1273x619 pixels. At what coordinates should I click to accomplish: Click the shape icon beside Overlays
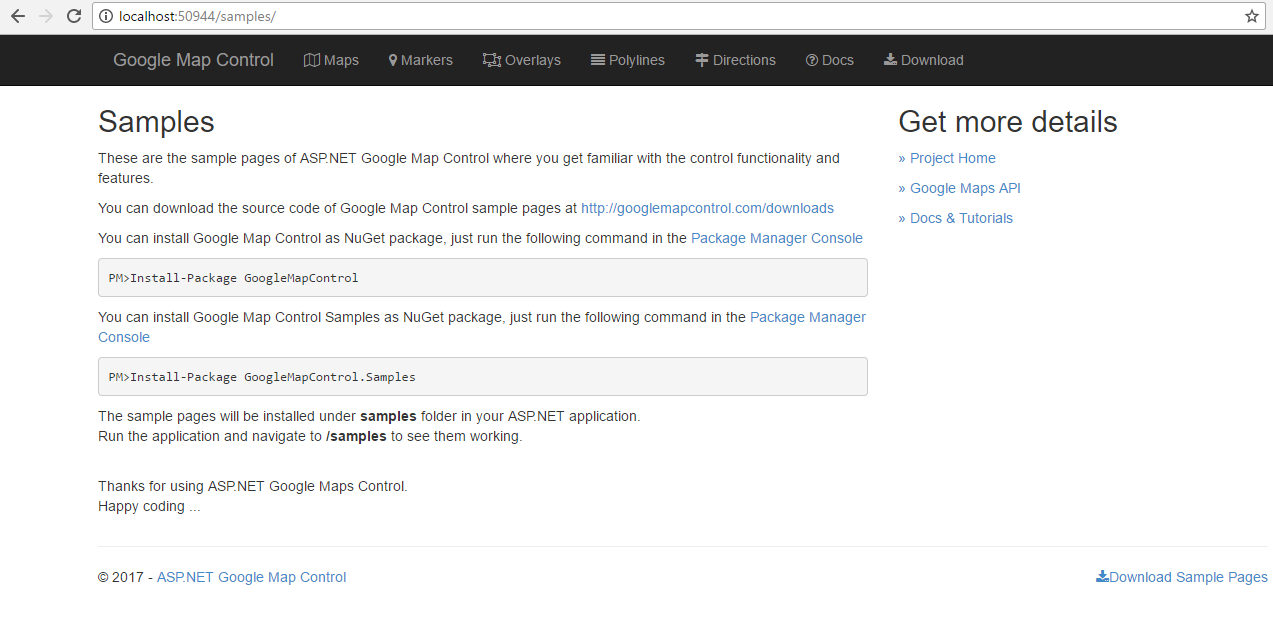[491, 60]
